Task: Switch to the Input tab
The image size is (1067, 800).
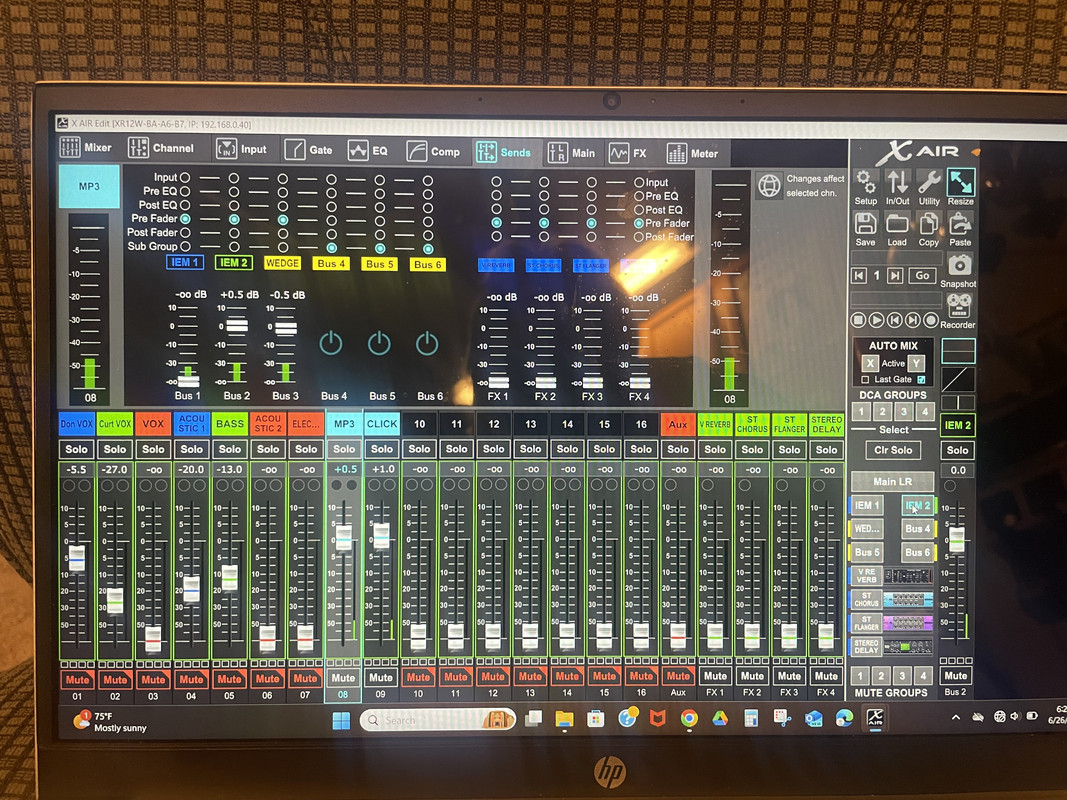Action: 242,149
